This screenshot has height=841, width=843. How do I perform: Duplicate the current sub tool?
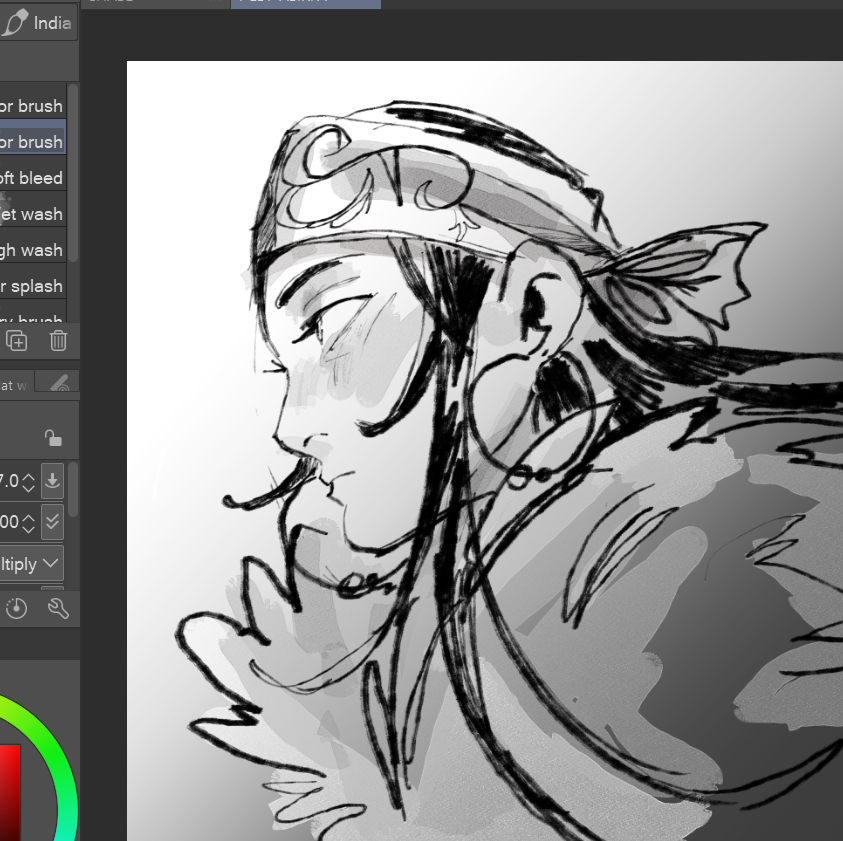pos(16,340)
